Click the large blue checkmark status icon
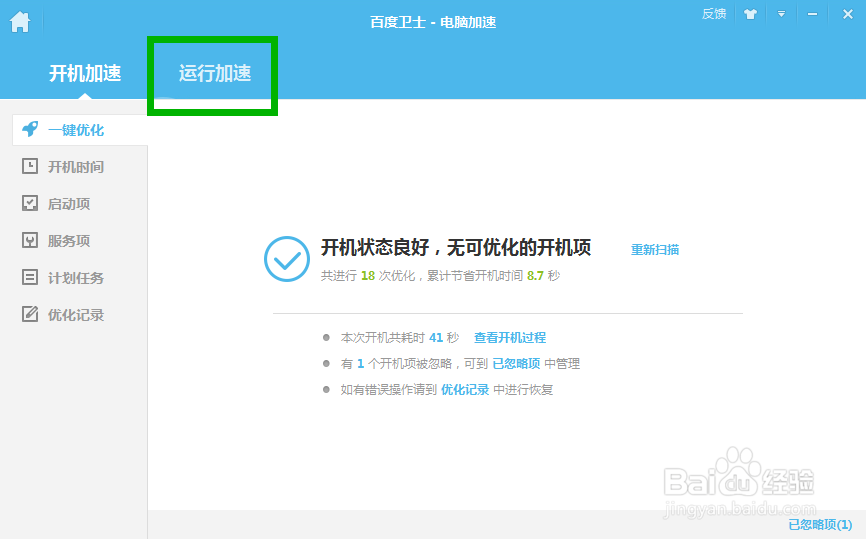866x539 pixels. 287,259
